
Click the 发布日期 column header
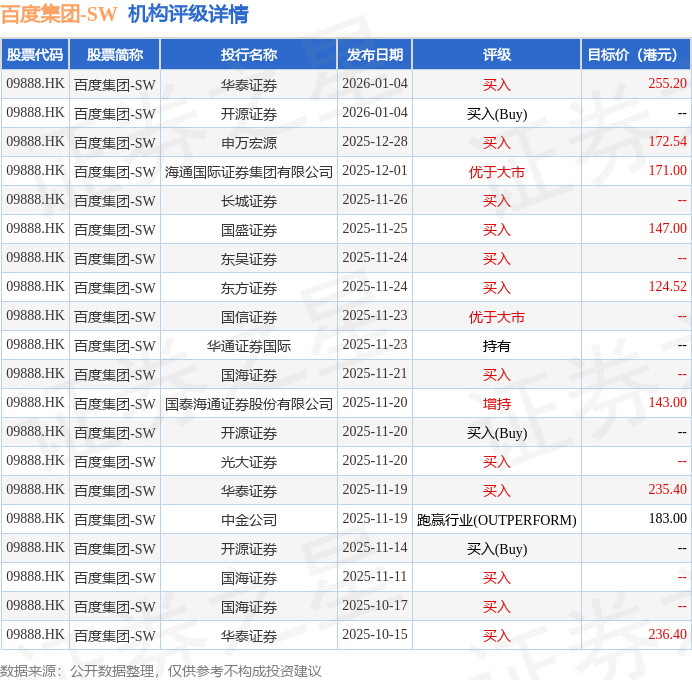pos(375,55)
